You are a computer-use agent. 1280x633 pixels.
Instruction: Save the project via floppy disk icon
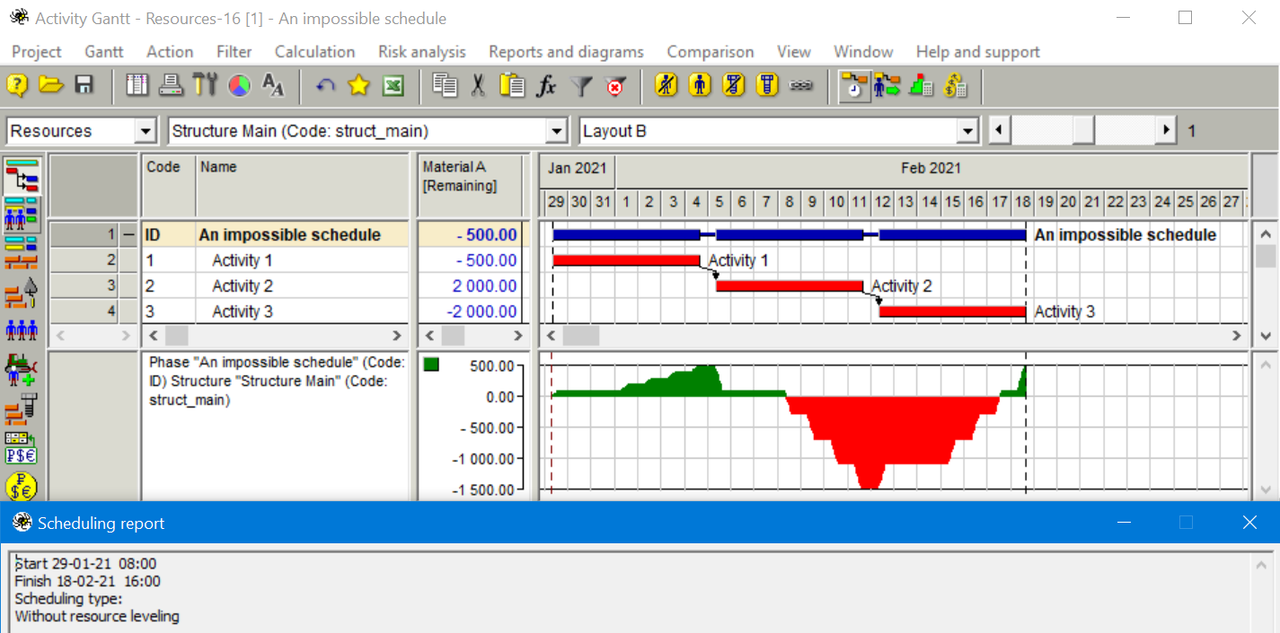click(x=84, y=86)
